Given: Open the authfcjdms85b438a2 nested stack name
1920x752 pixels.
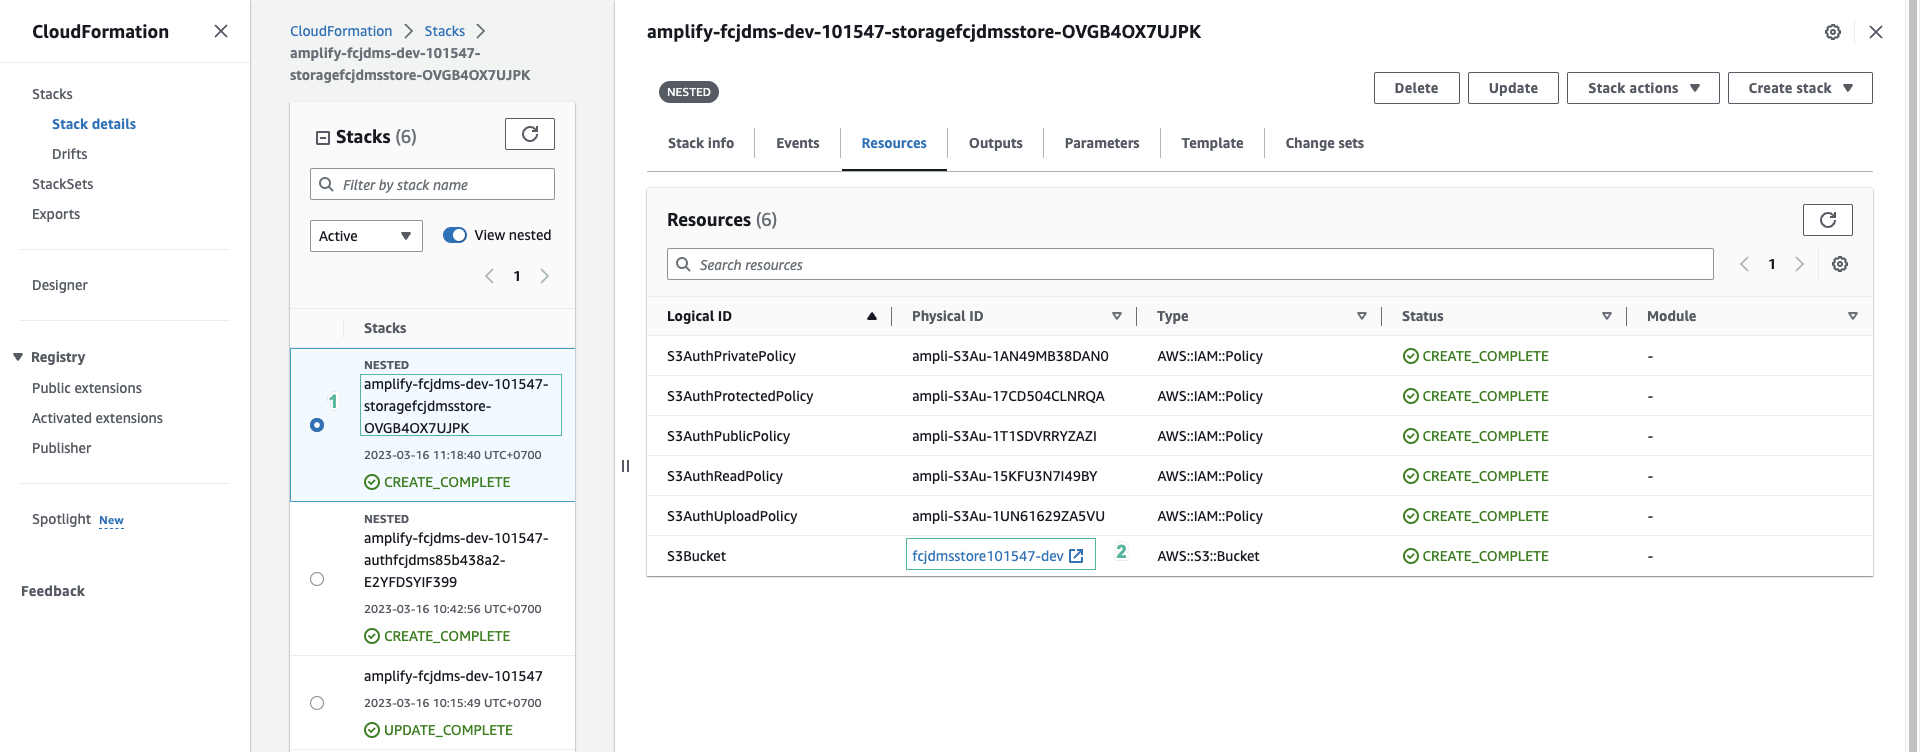Looking at the screenshot, I should point(456,560).
